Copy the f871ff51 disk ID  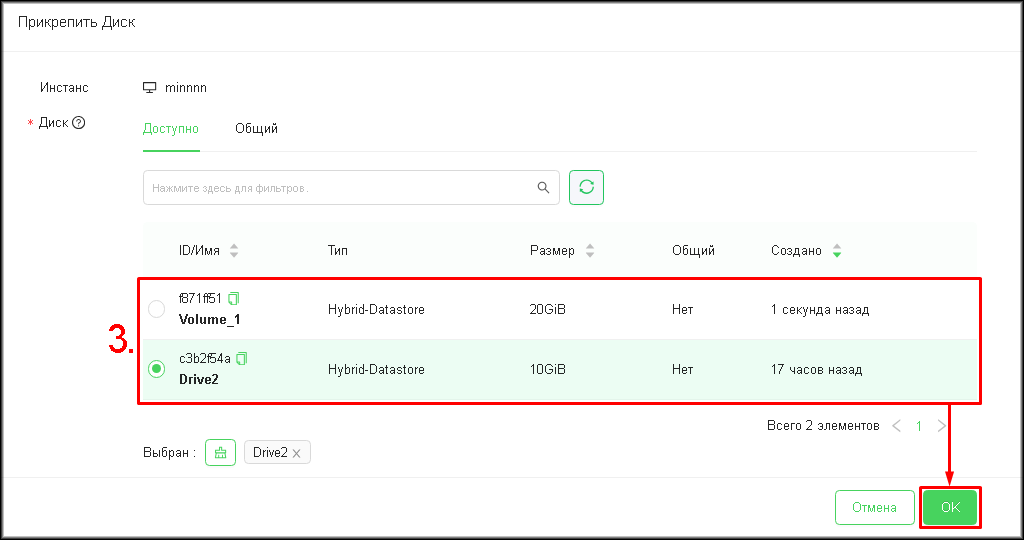click(235, 298)
